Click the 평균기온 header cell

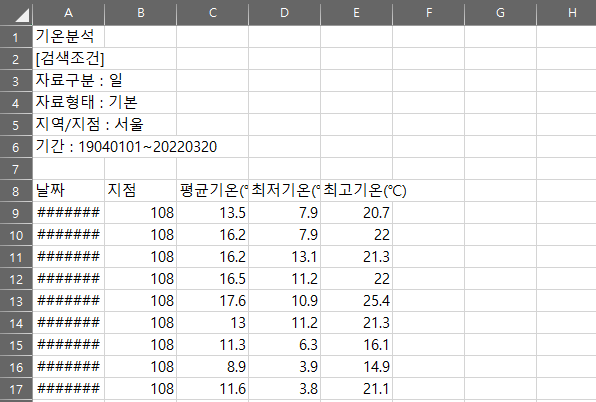point(212,191)
